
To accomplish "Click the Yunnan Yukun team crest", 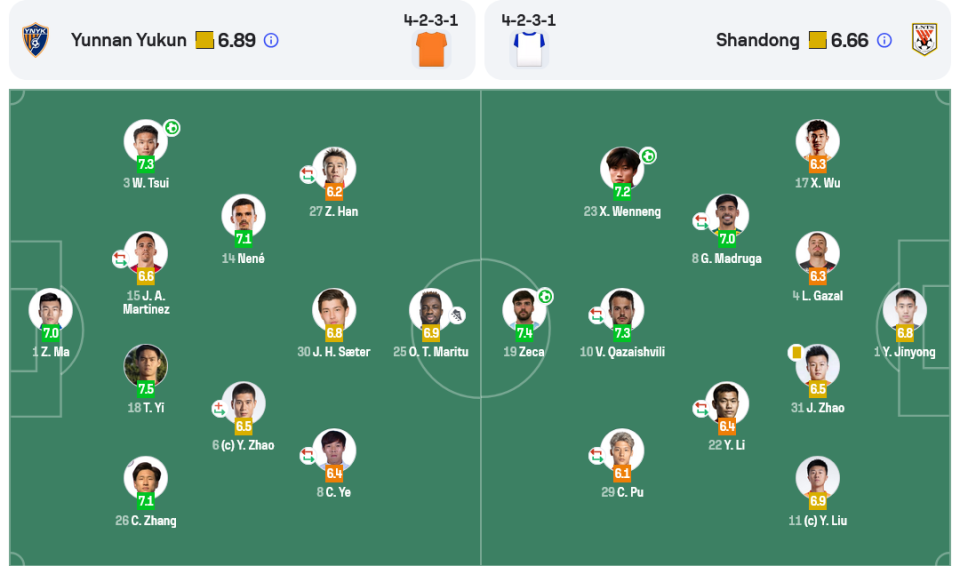I will pyautogui.click(x=36, y=40).
